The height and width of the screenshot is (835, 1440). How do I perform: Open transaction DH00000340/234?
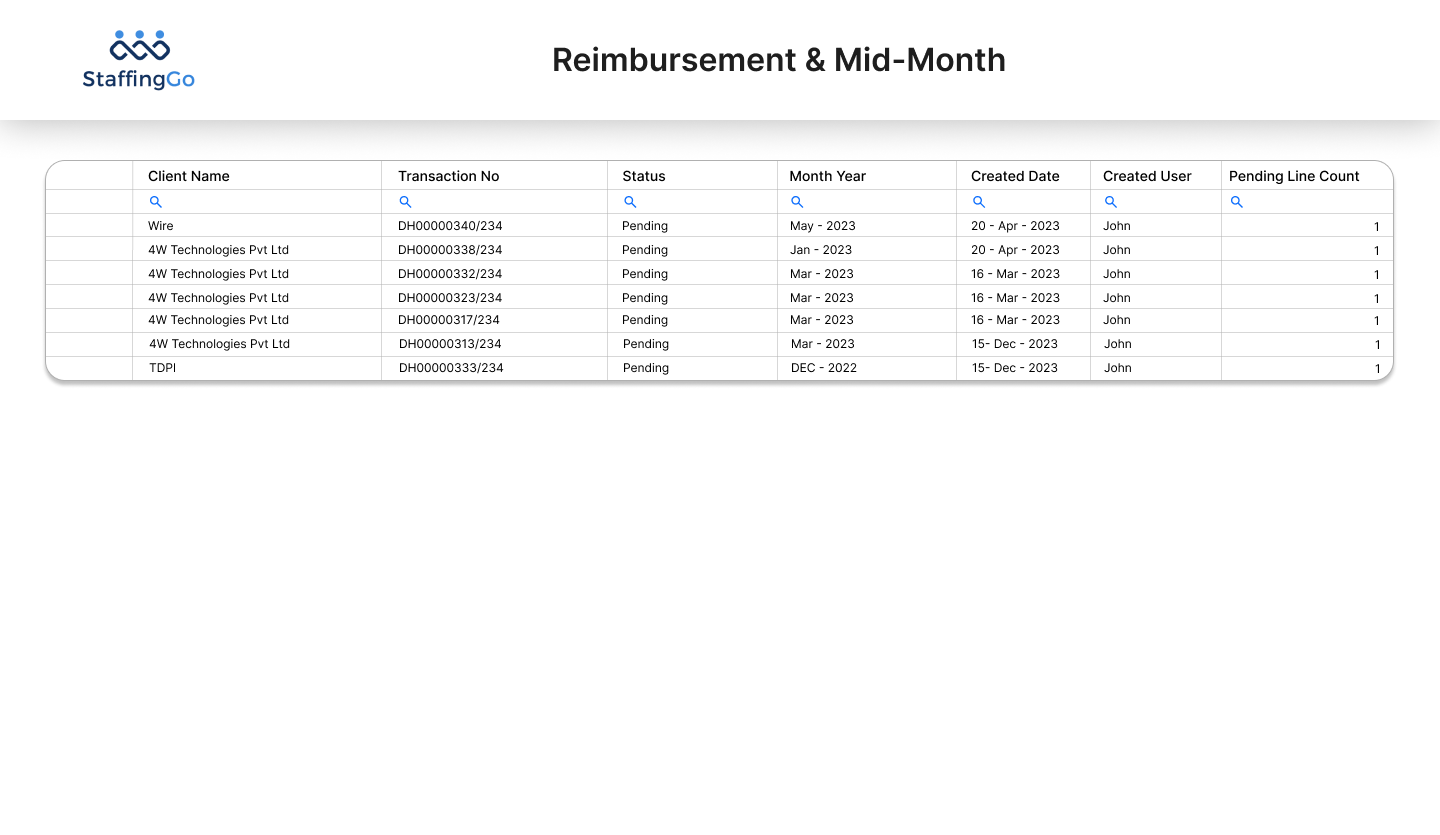point(450,226)
